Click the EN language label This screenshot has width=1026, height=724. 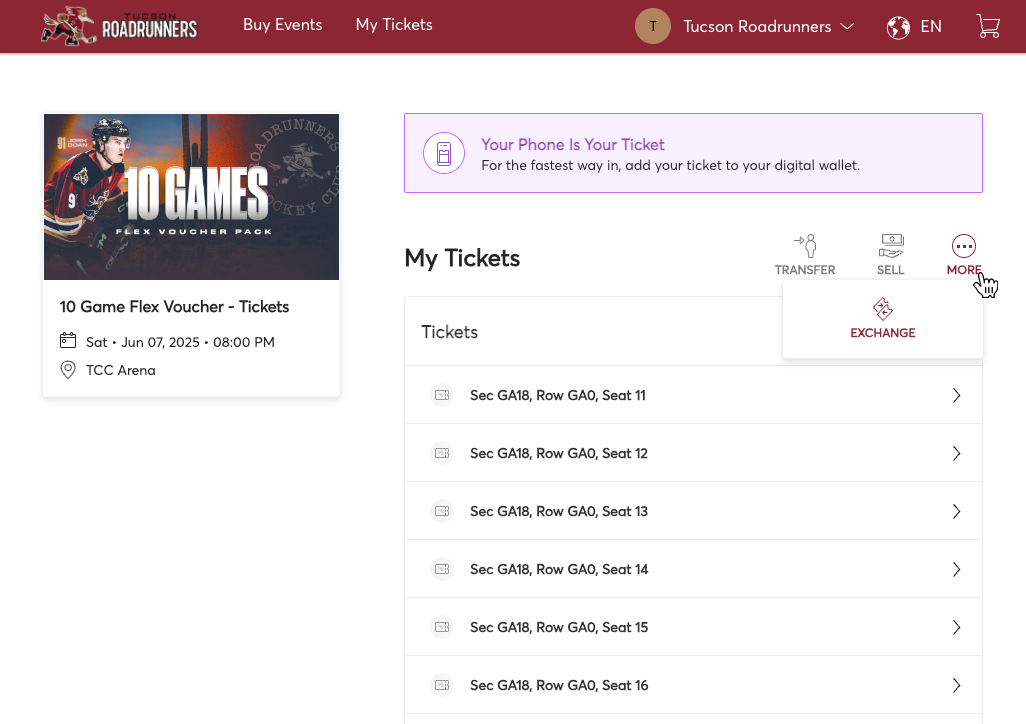pos(931,26)
